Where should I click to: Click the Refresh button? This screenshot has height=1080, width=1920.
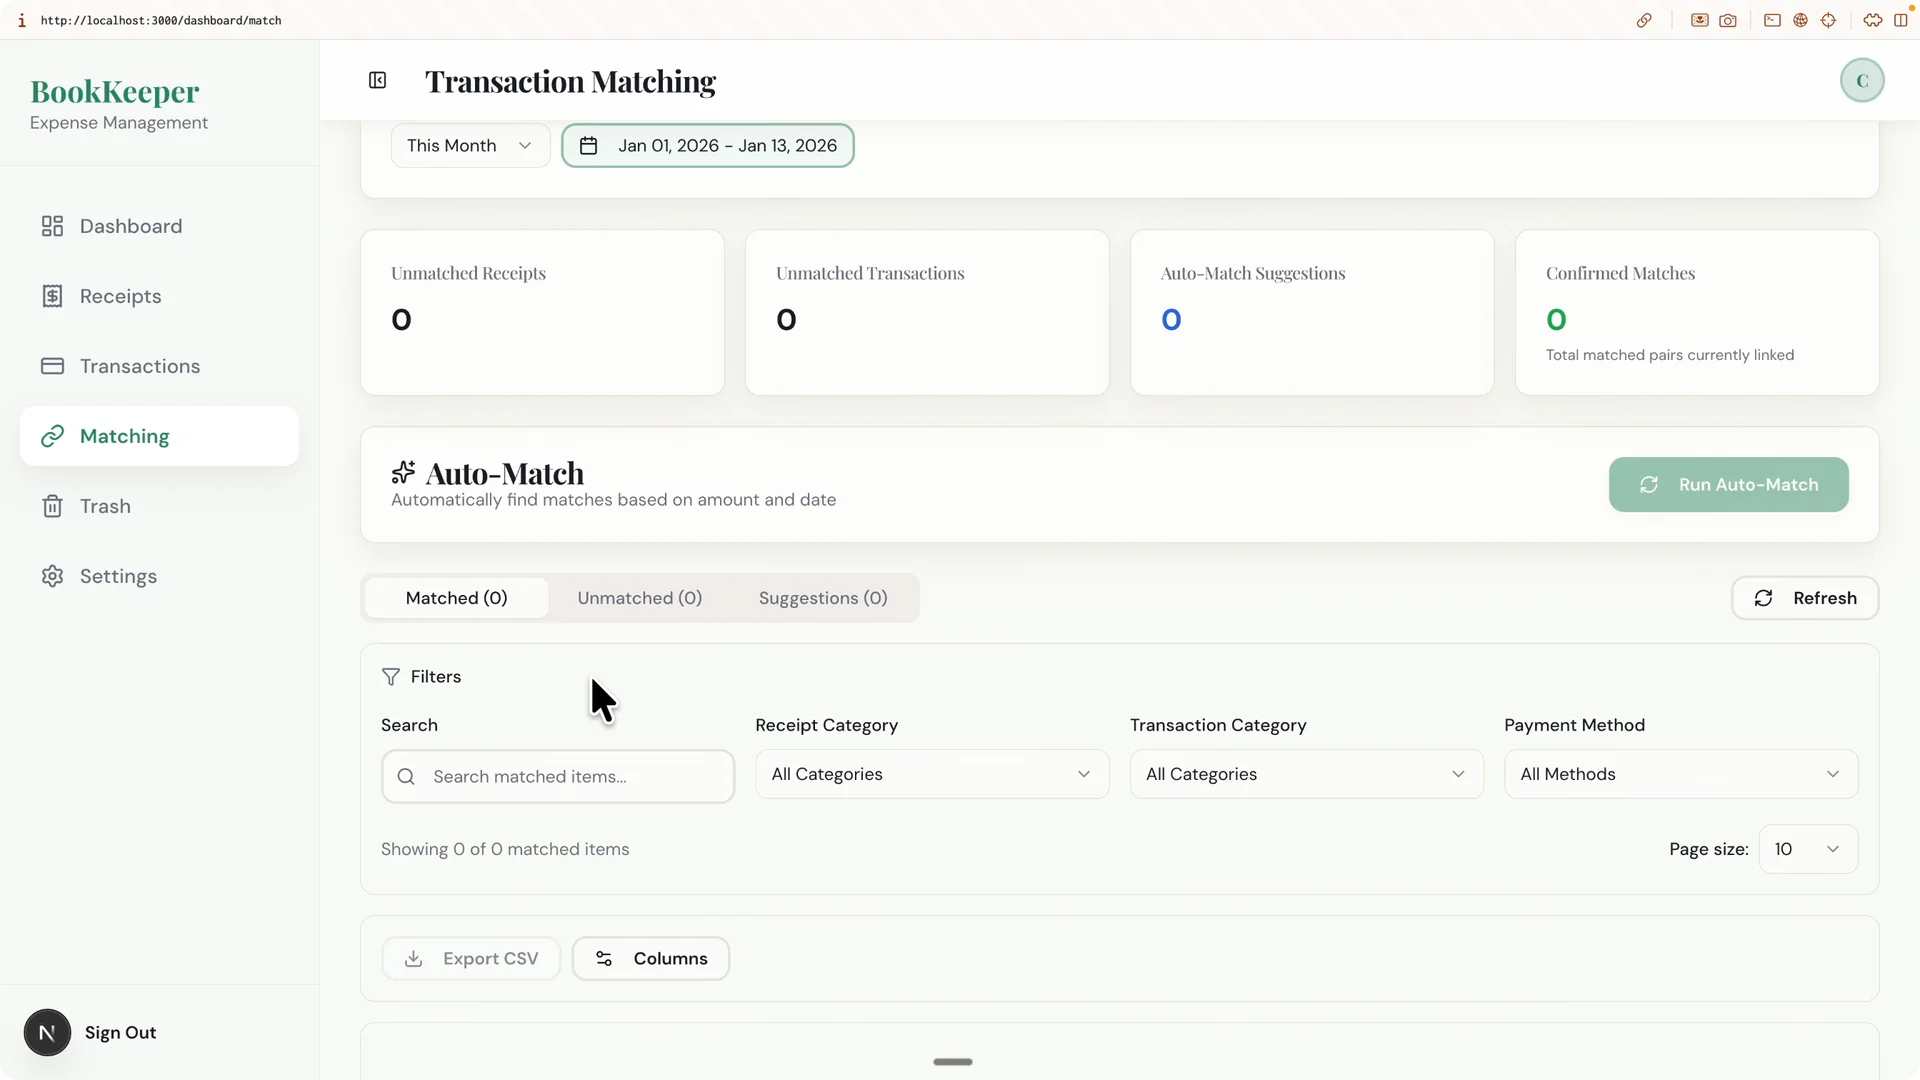coord(1805,598)
